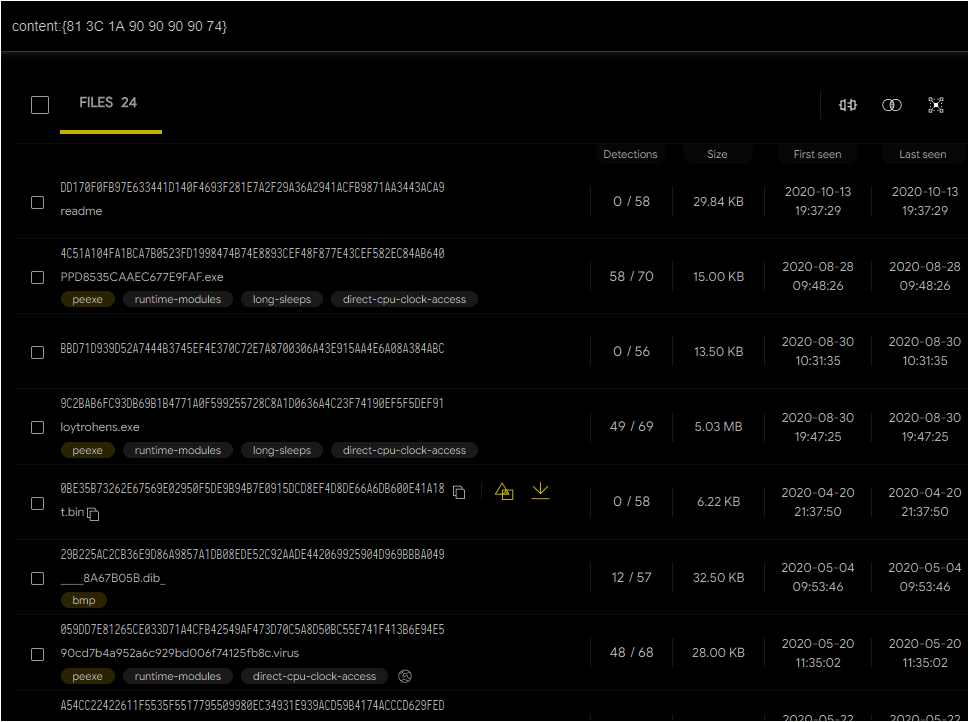969x722 pixels.
Task: Click direct-cpu-clock-access tag on PPD8535CAAEC677E9FAF.exe
Action: (404, 299)
